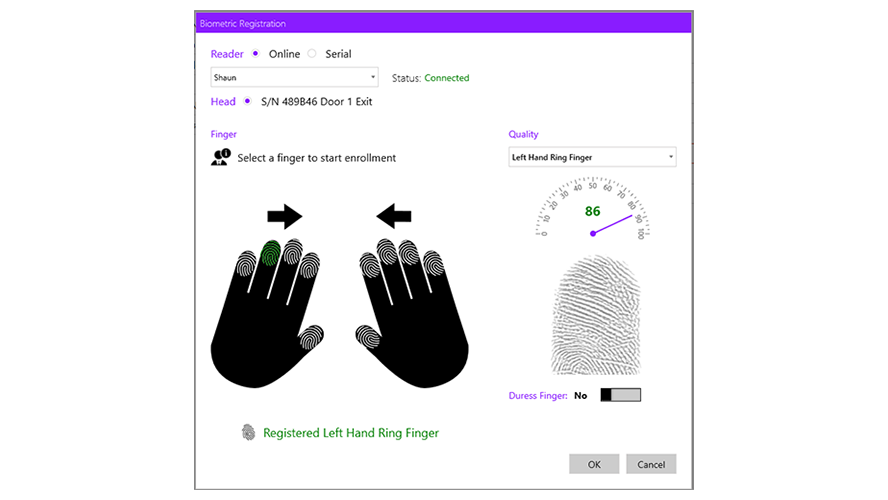Click the right-pointing arrow above left hand
The height and width of the screenshot is (500, 888).
[x=285, y=216]
